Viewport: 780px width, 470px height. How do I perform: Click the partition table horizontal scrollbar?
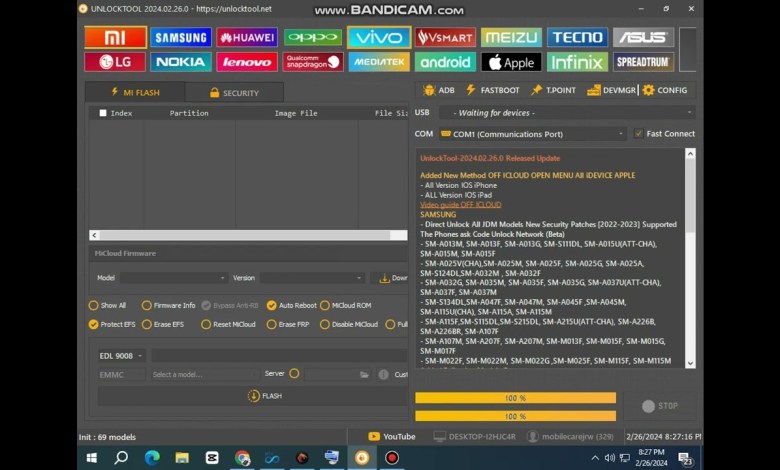(248, 235)
